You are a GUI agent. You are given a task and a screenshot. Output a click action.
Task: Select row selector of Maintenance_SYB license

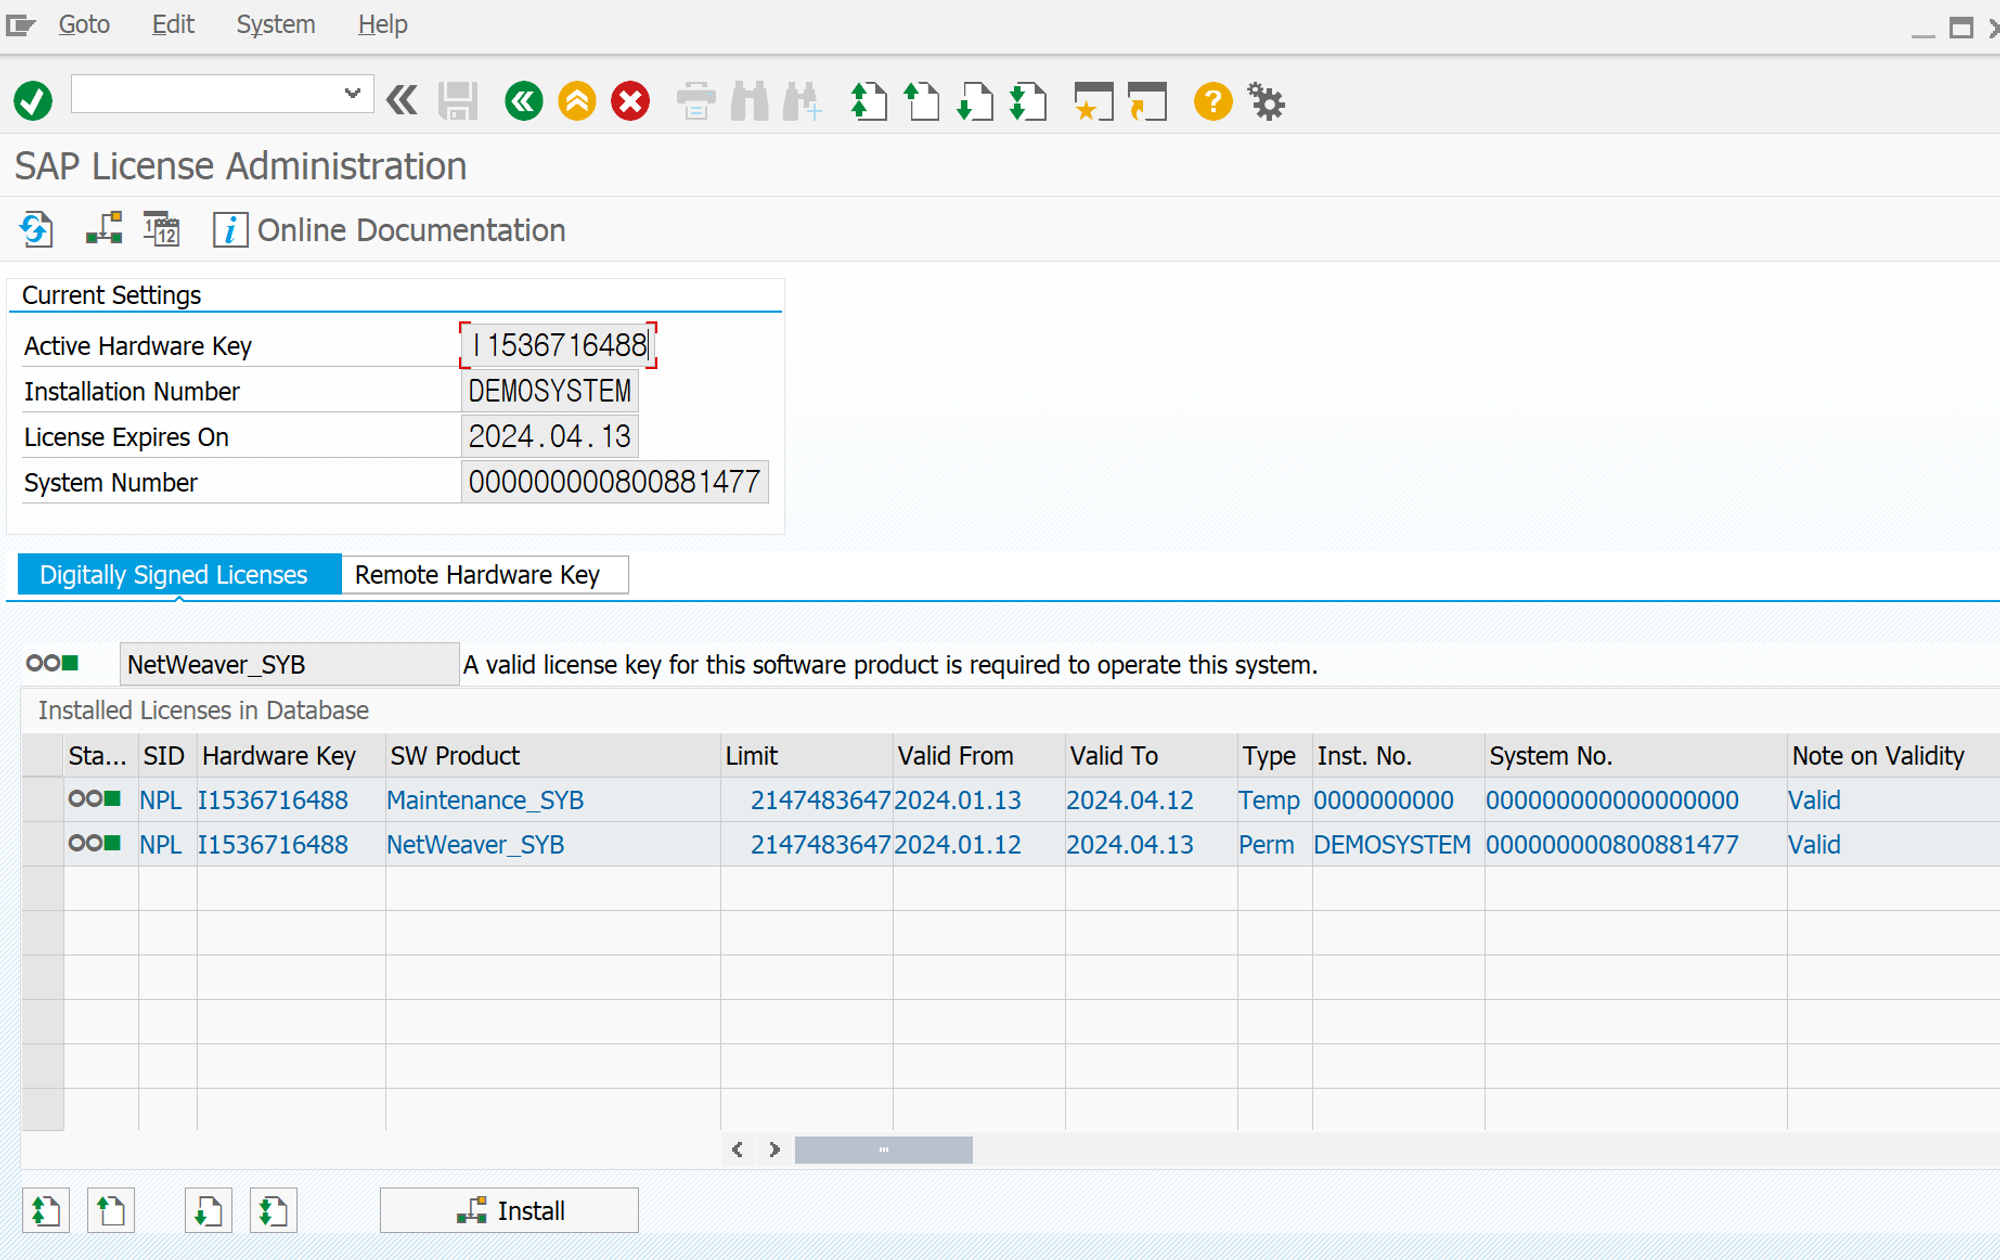(43, 800)
